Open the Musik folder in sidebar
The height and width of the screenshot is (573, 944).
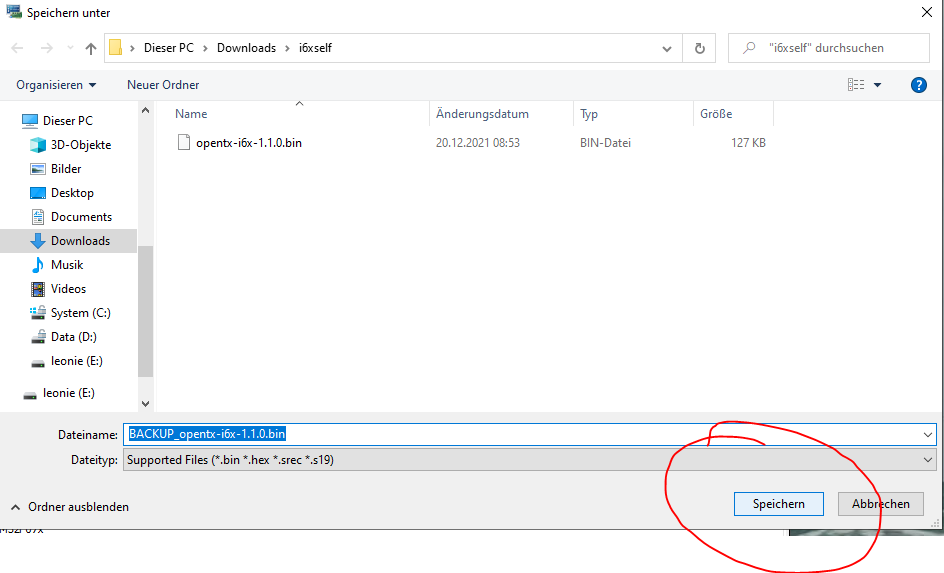point(67,265)
